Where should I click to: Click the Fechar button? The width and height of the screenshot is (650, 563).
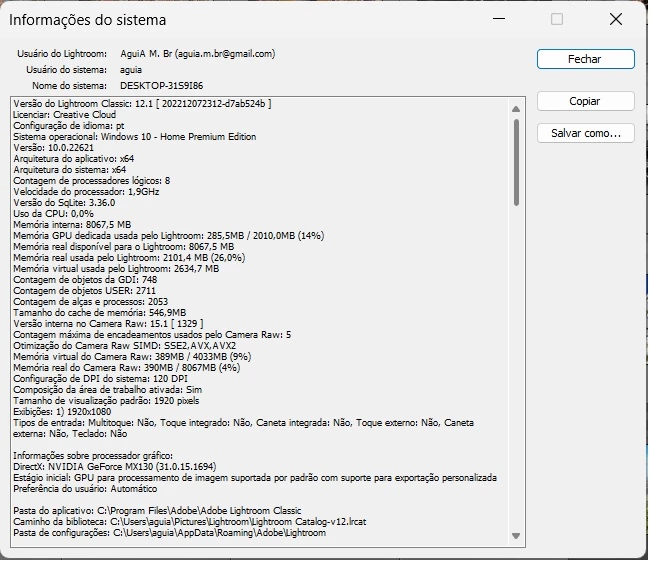tap(587, 59)
